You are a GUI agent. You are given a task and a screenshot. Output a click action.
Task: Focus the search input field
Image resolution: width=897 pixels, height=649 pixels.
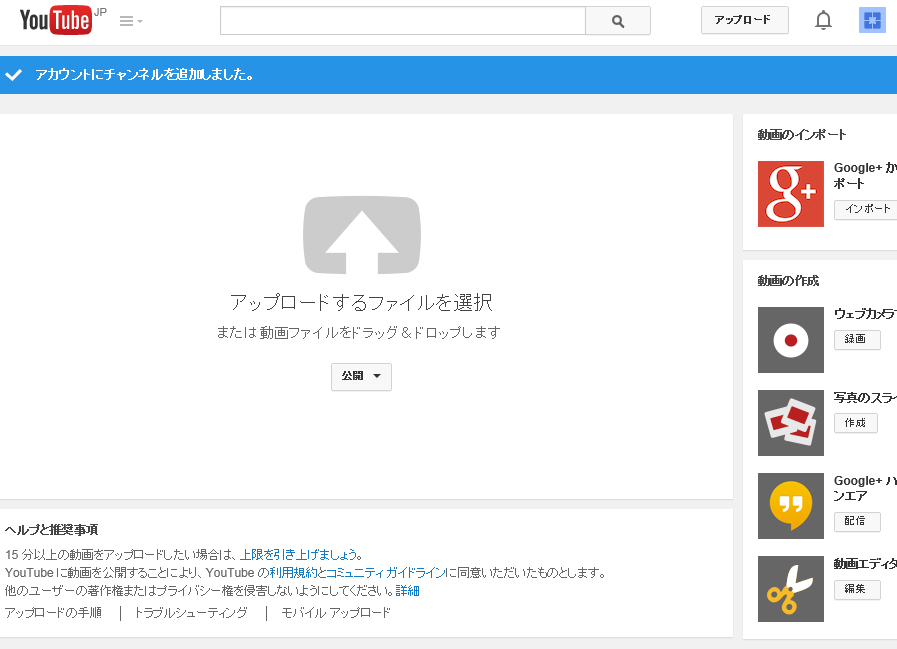(x=402, y=21)
